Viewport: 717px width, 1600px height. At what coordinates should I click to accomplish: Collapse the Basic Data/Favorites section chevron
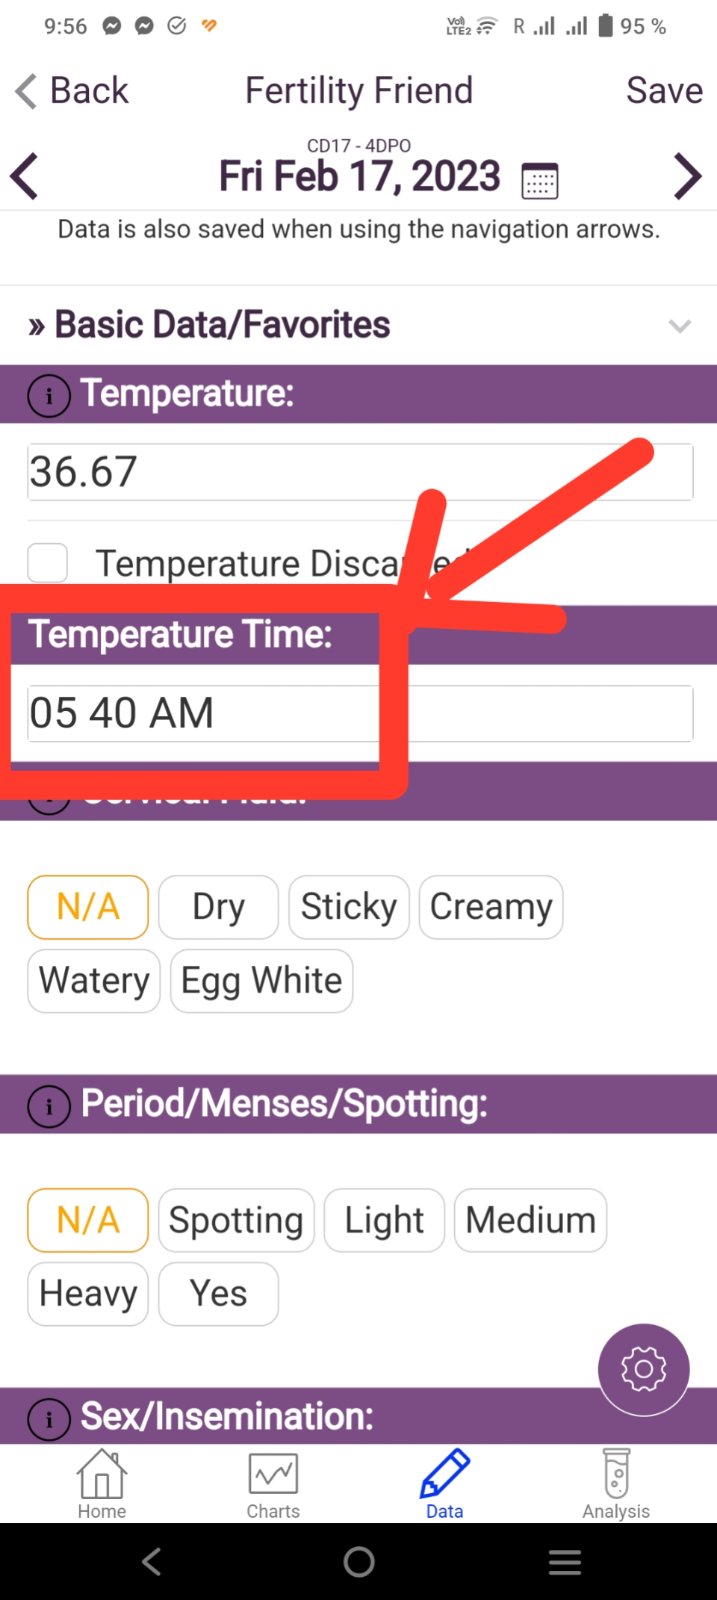[x=680, y=326]
